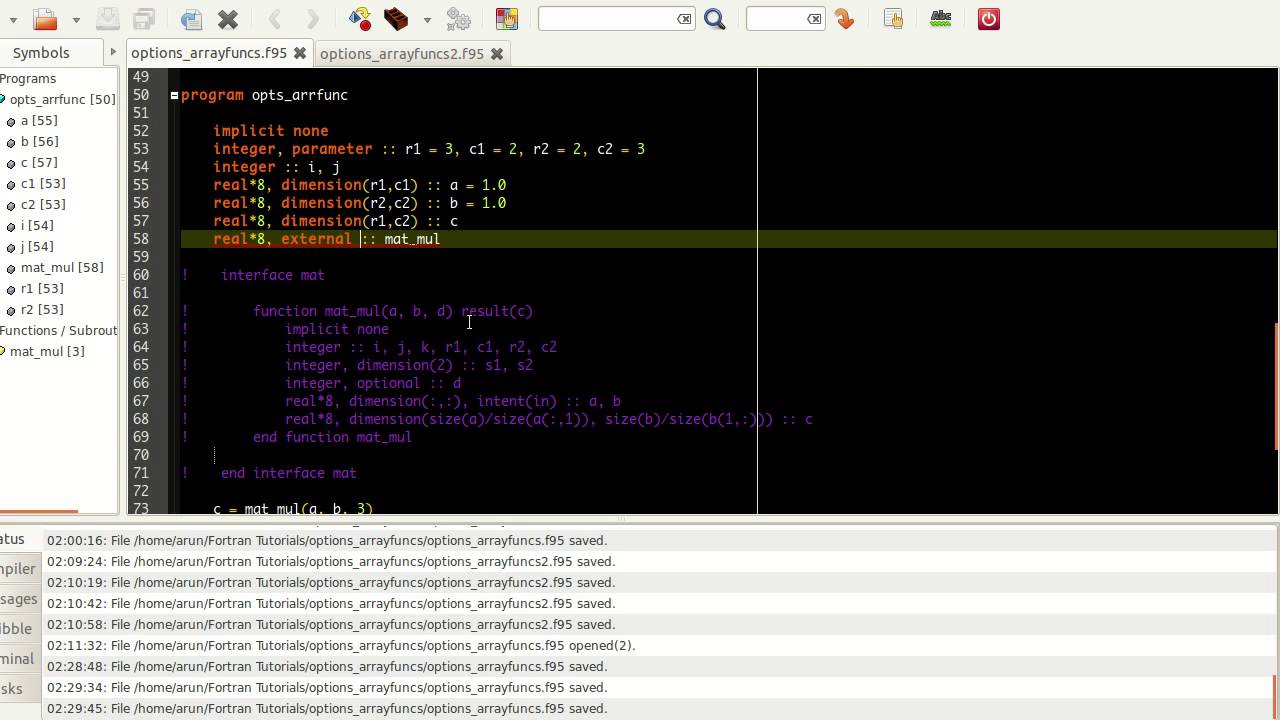Click the goto line number field
Screen dimensions: 1280x720
coord(777,19)
